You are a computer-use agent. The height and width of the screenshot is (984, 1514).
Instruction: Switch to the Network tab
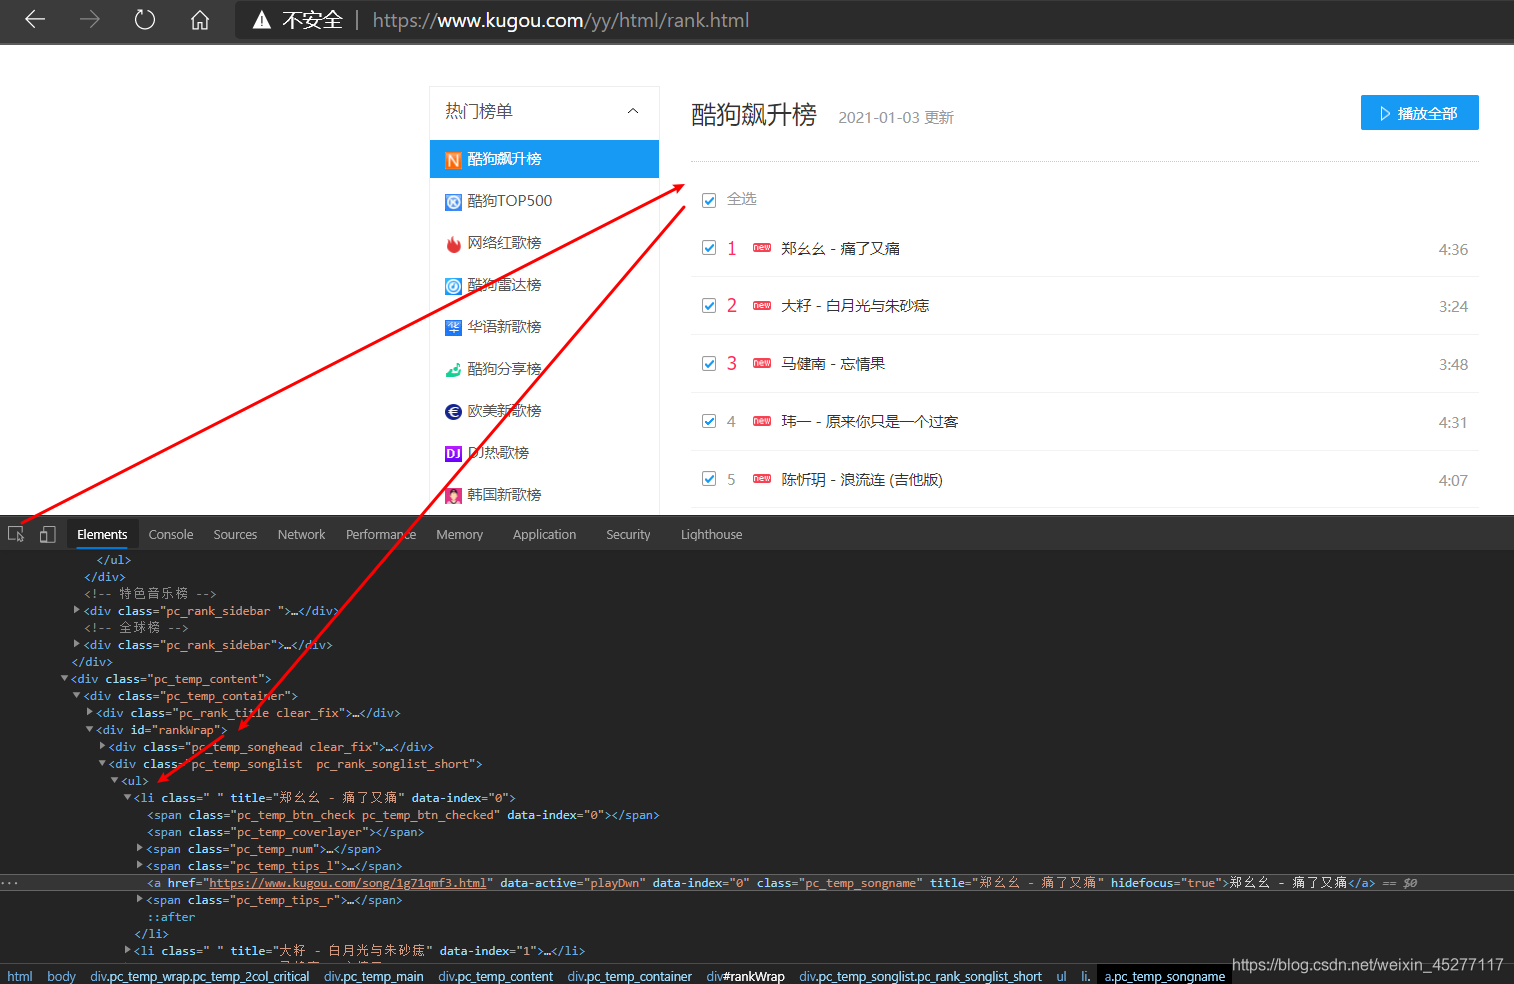pos(301,534)
